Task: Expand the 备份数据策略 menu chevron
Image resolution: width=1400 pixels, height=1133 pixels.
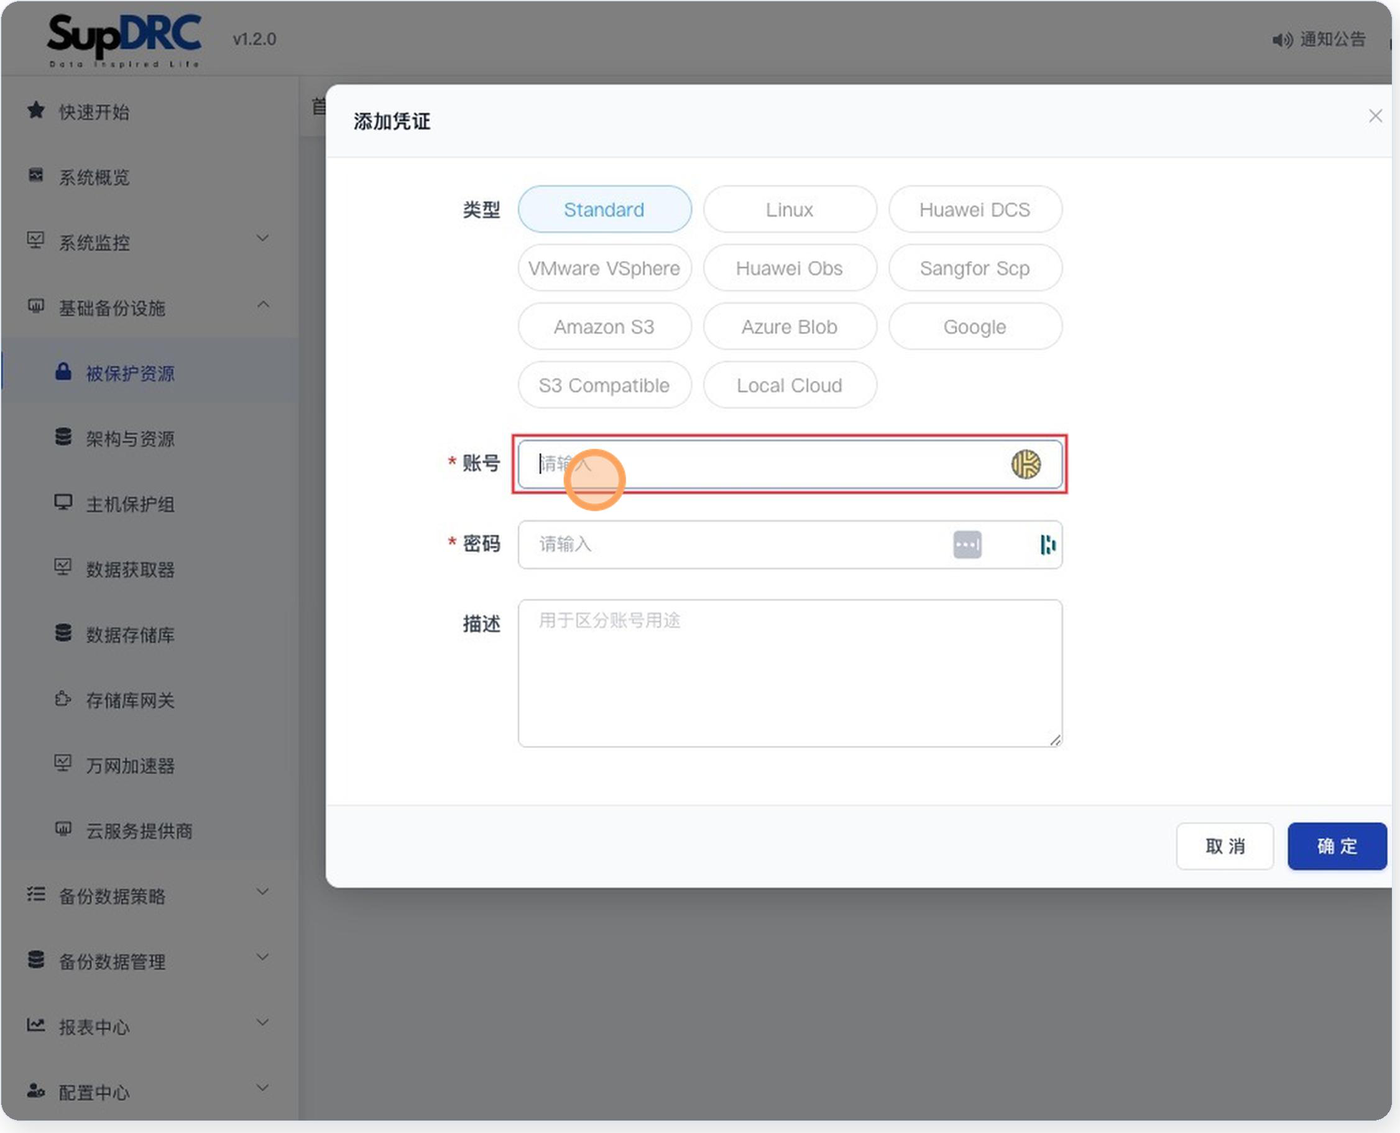Action: pos(263,891)
